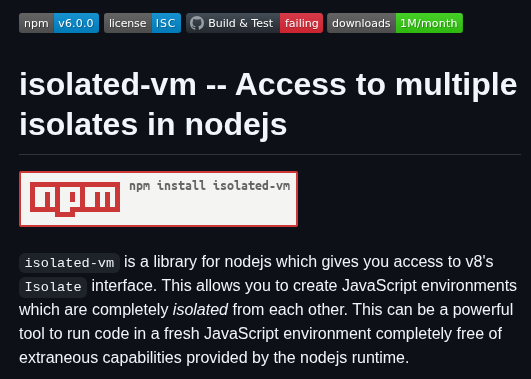Open the npm version badge label
The height and width of the screenshot is (379, 531).
36,23
